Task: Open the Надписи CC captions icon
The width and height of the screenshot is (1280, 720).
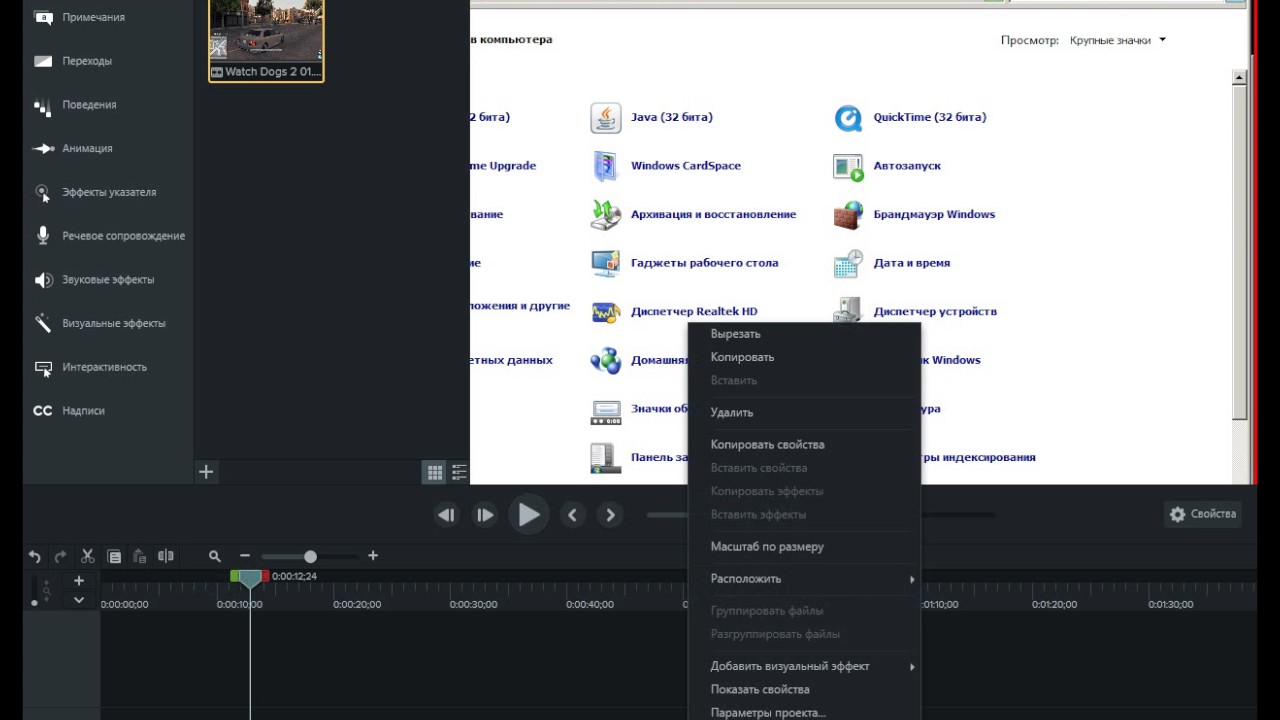Action: tap(43, 411)
